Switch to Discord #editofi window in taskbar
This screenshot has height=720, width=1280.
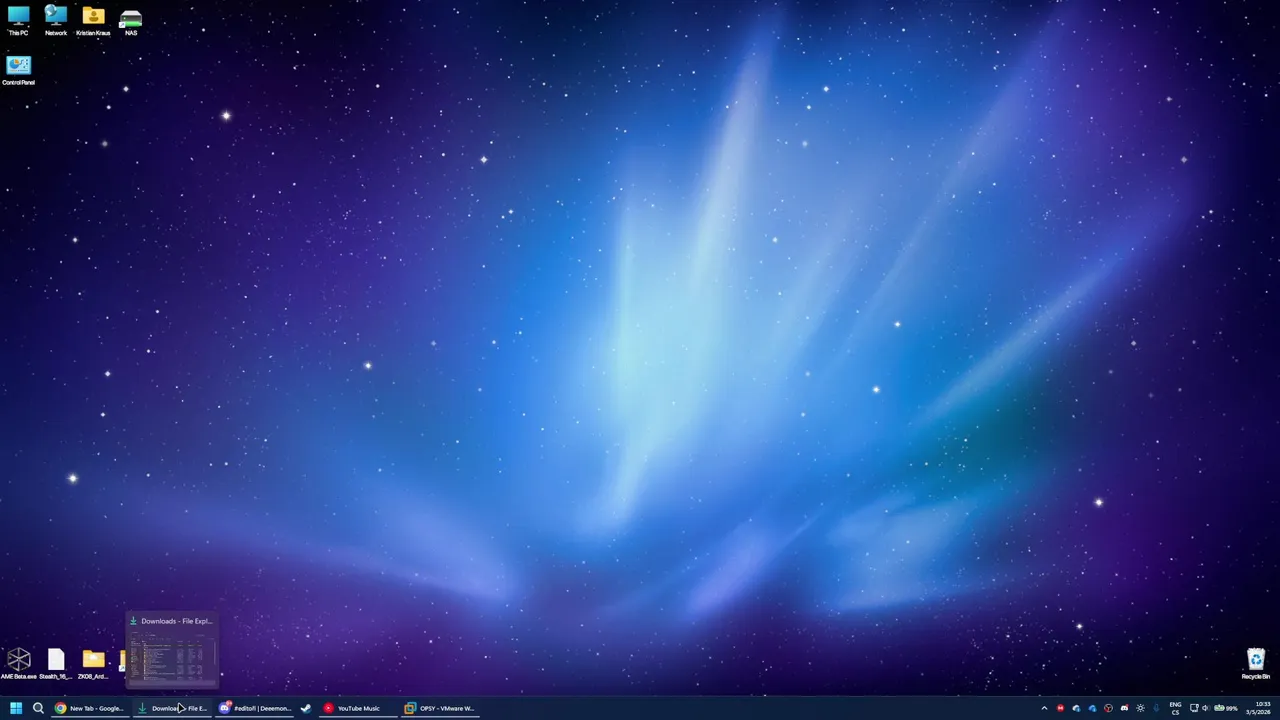pos(256,708)
